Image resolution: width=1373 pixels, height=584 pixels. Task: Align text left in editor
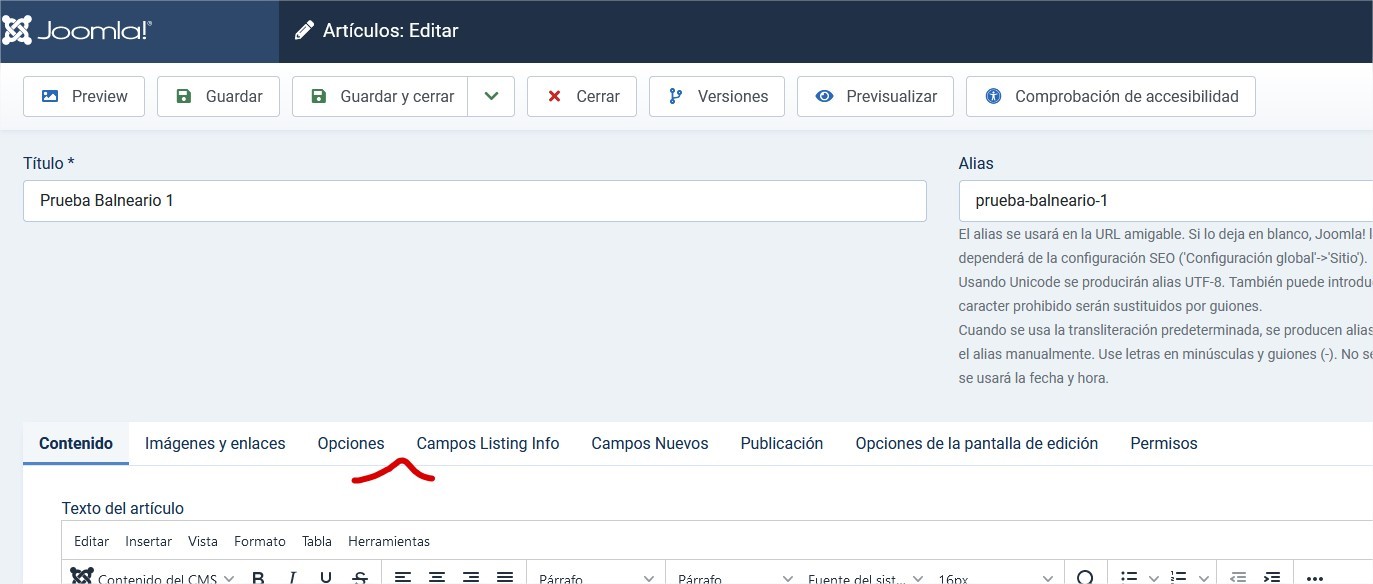coord(403,577)
